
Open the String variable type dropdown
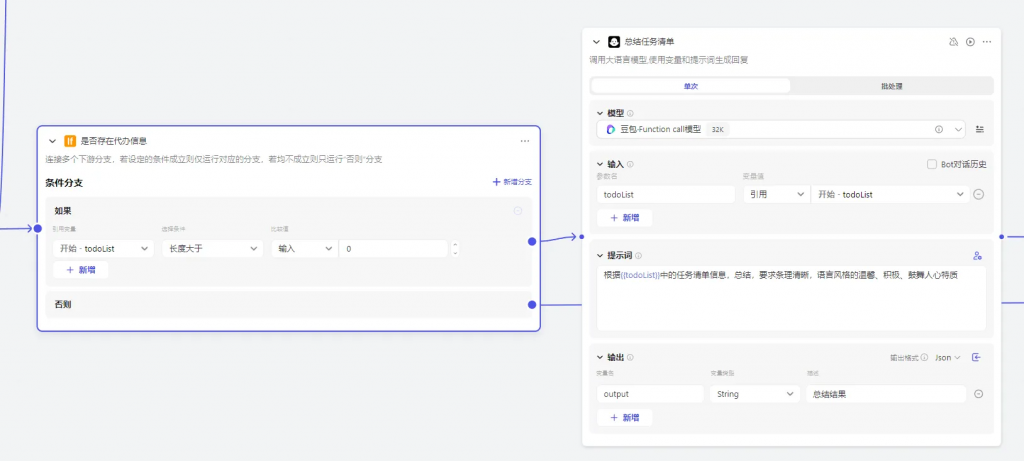click(755, 394)
